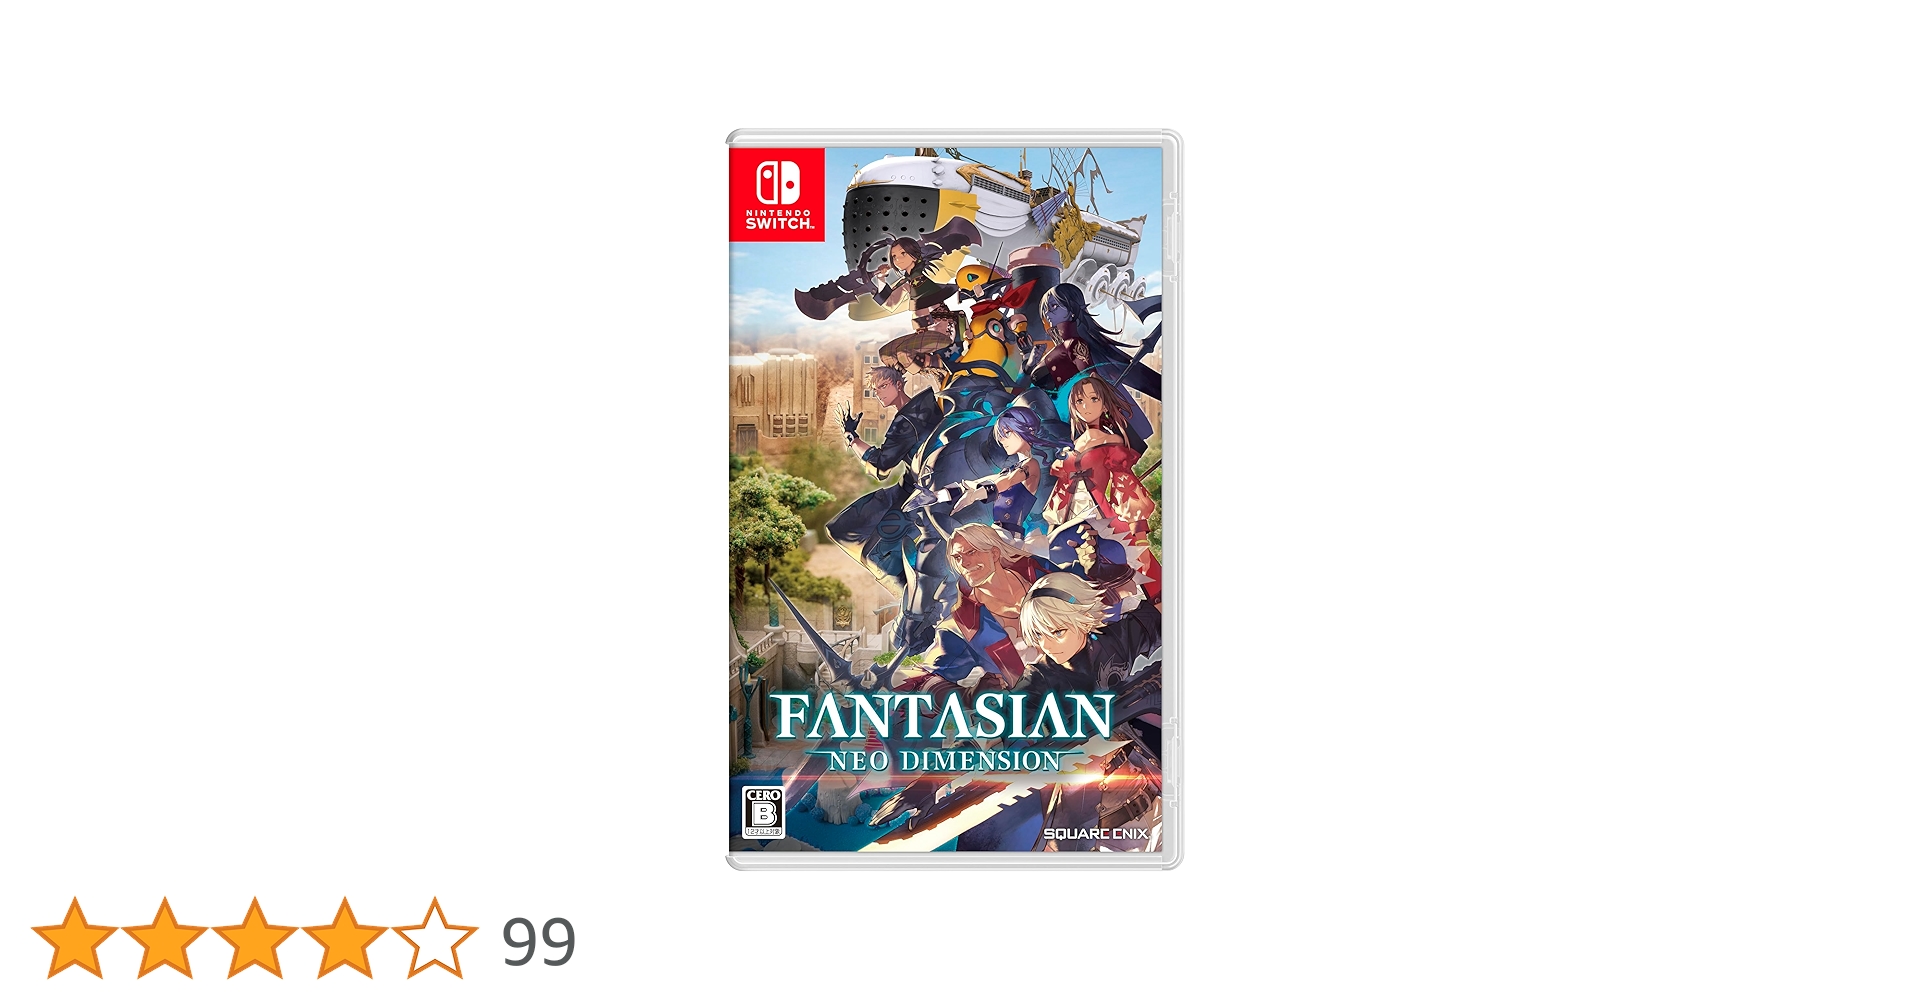Image resolution: width=1910 pixels, height=1000 pixels.
Task: Open the 99 reviews count
Action: coord(539,942)
